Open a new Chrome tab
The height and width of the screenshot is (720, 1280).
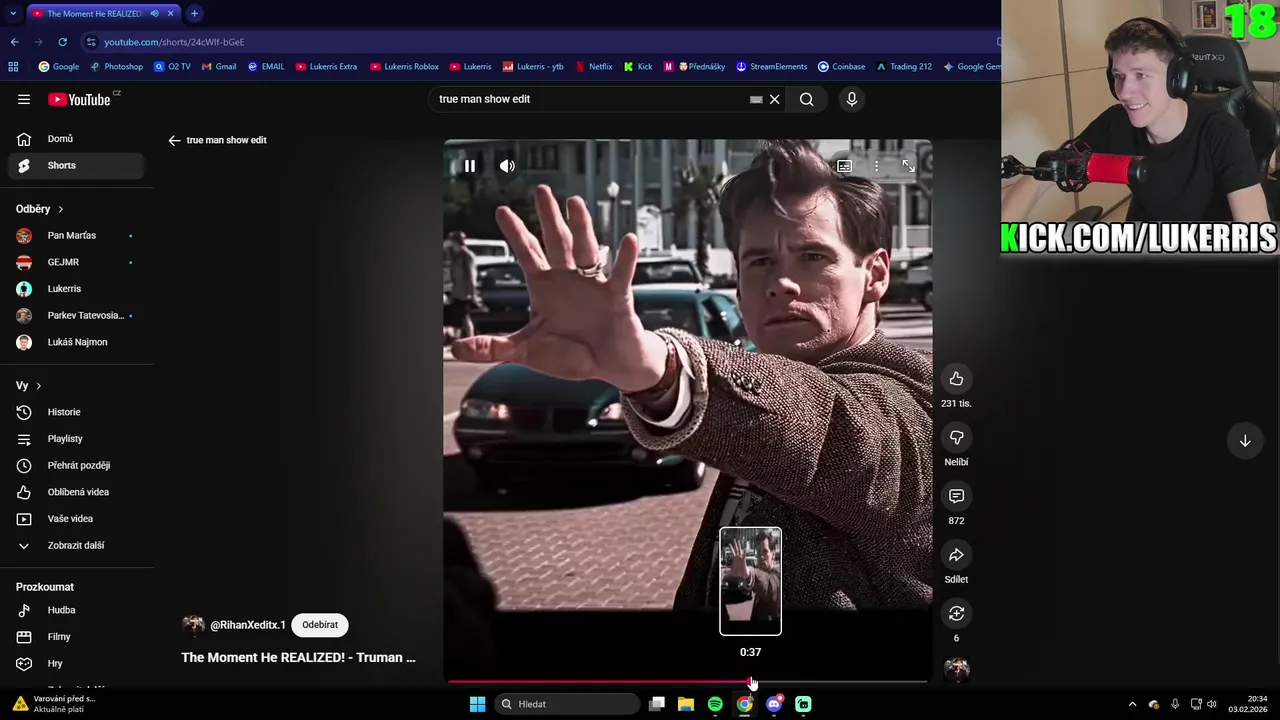(x=194, y=14)
